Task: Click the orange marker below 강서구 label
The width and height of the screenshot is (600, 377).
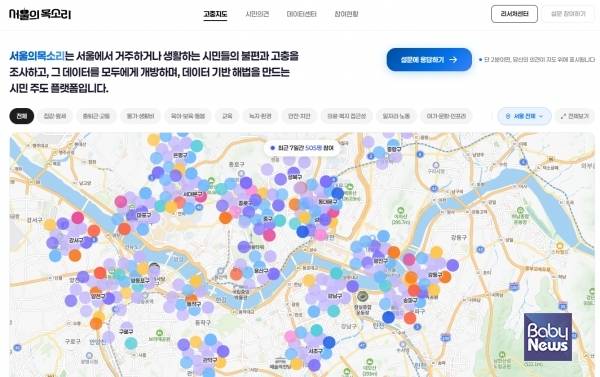Action: point(75,255)
